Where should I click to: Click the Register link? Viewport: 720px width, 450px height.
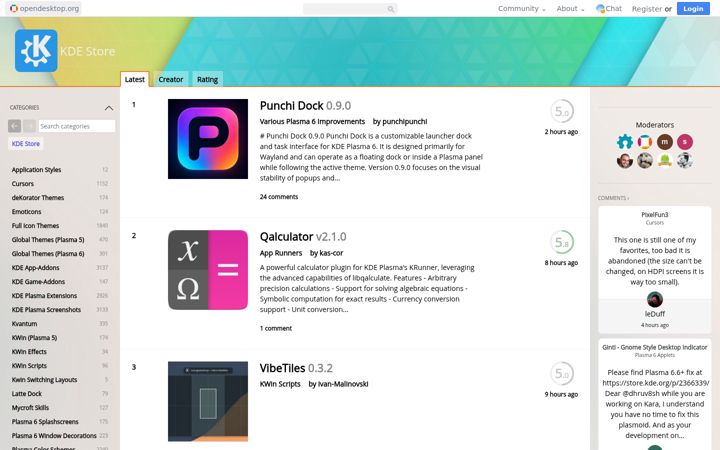coord(647,8)
